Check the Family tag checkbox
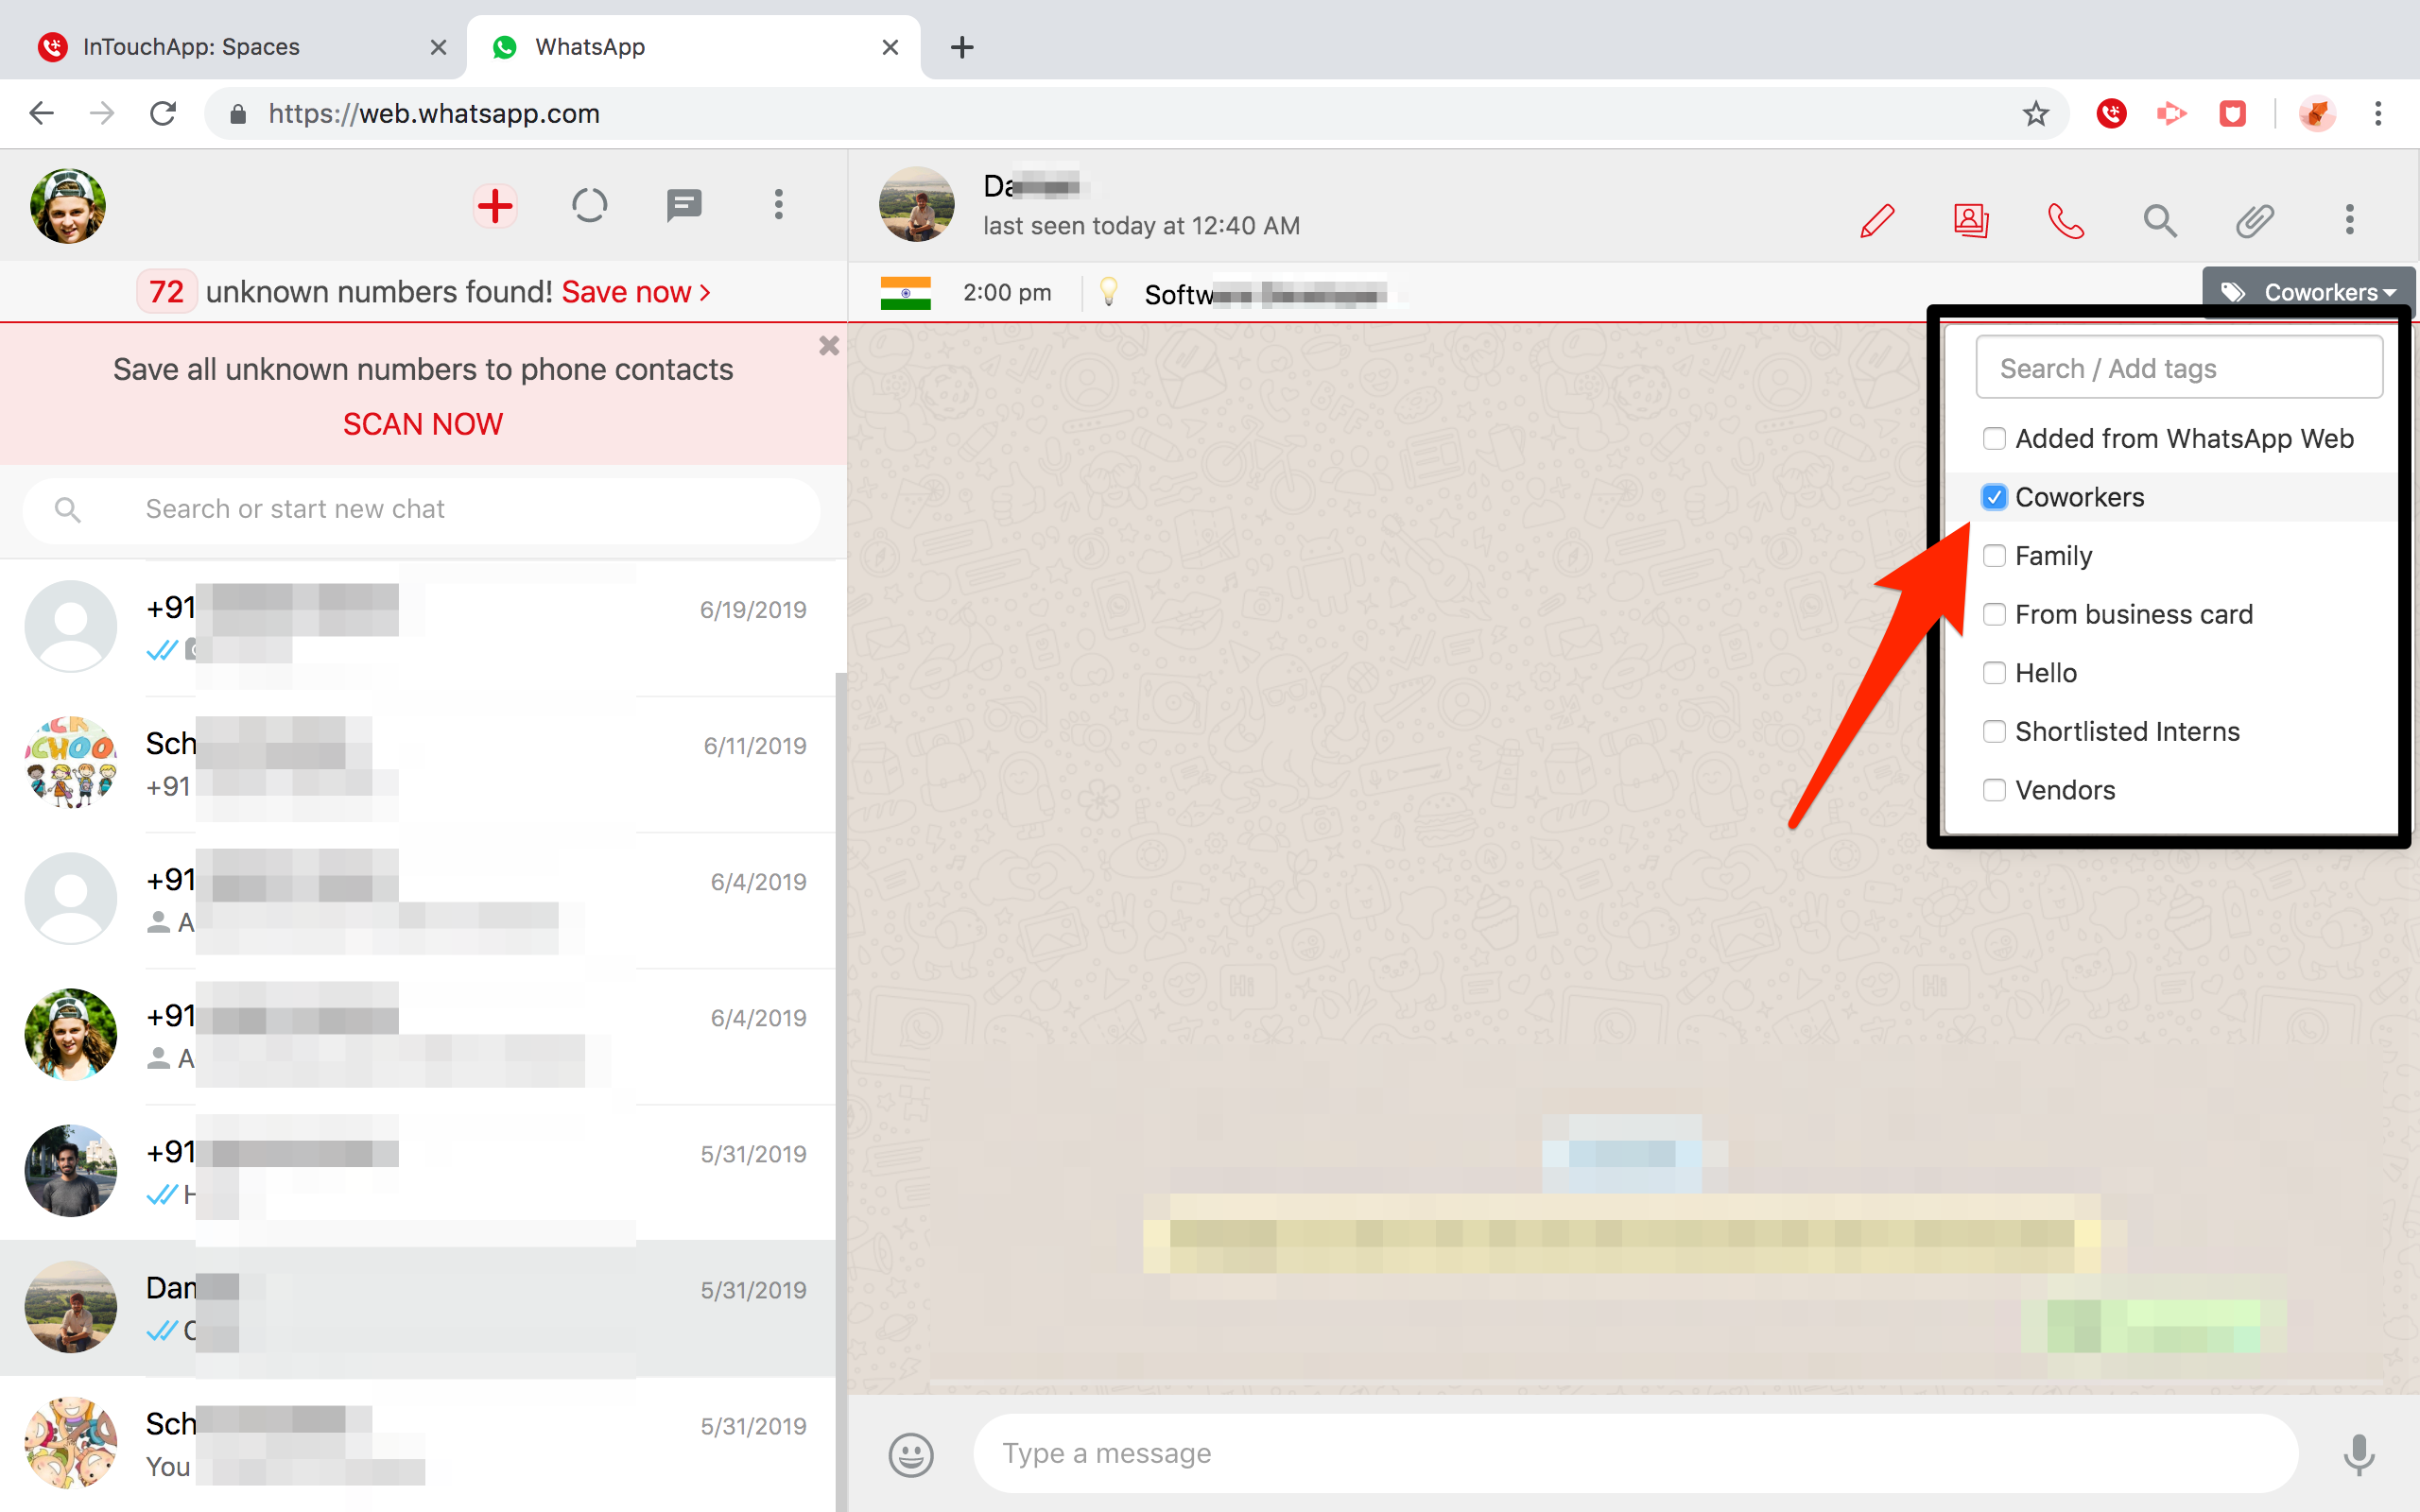The height and width of the screenshot is (1512, 2420). point(1994,556)
